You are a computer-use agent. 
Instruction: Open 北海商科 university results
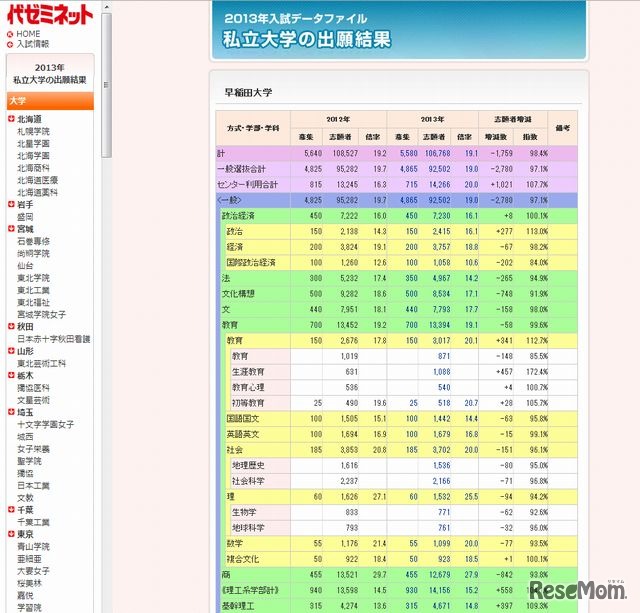click(33, 168)
